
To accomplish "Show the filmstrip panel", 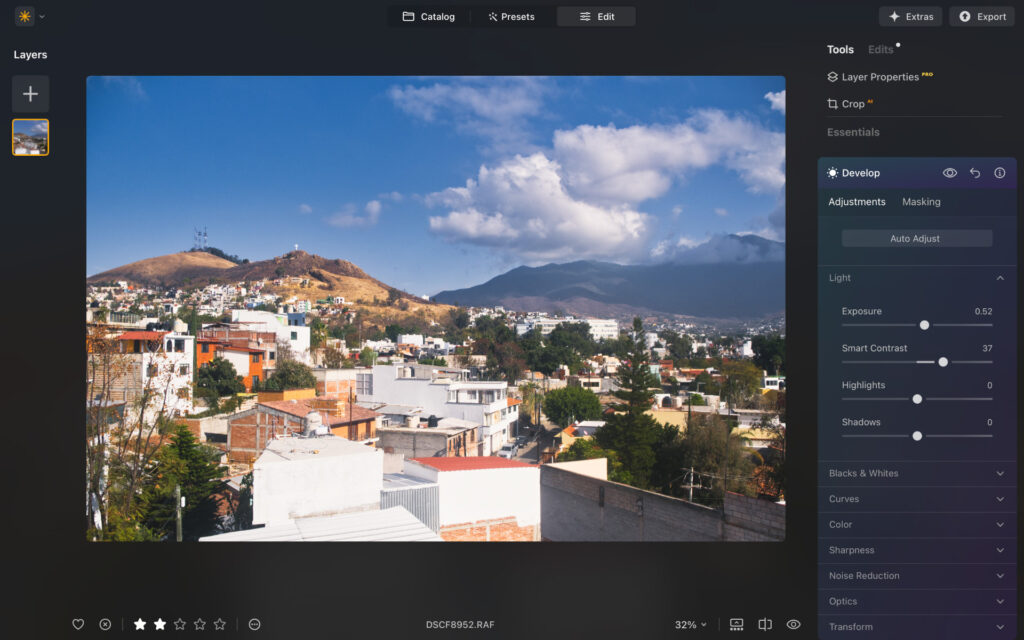I will coord(736,623).
